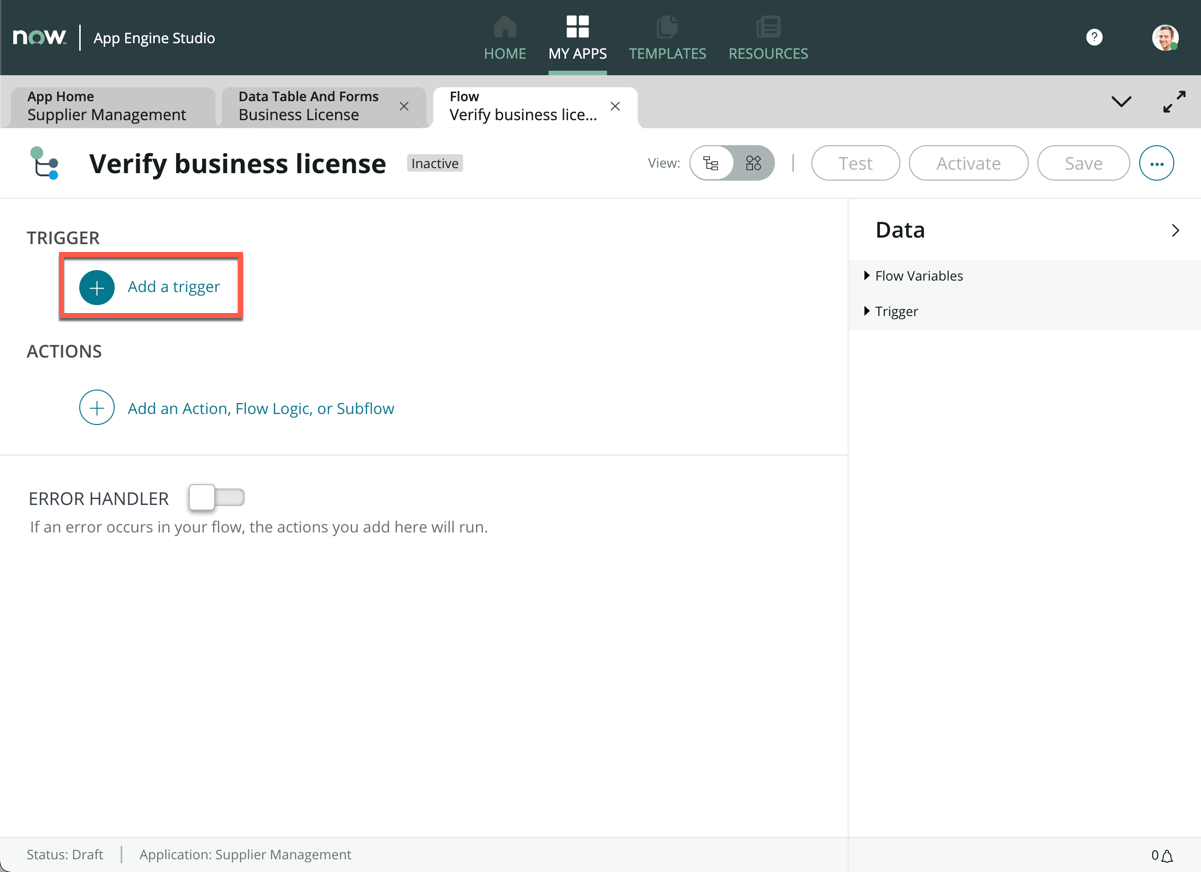Collapse the Data panel chevron
1201x872 pixels.
pos(1175,231)
